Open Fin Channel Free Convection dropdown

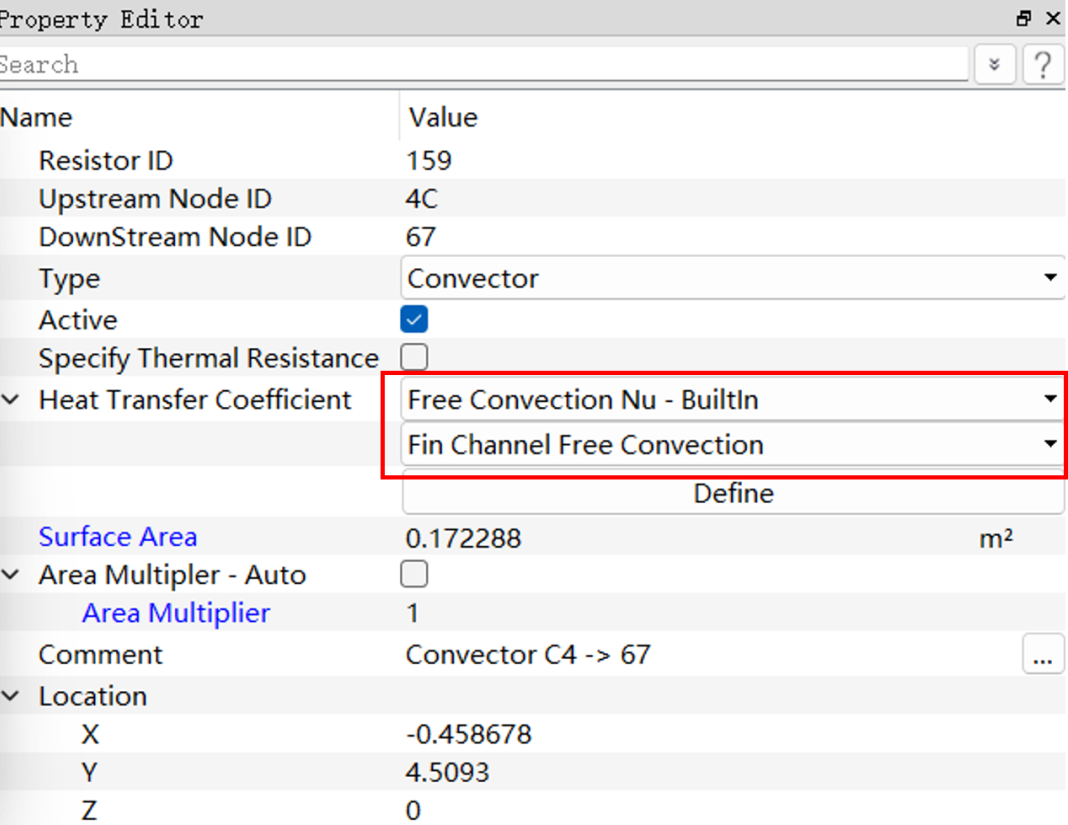(x=733, y=444)
